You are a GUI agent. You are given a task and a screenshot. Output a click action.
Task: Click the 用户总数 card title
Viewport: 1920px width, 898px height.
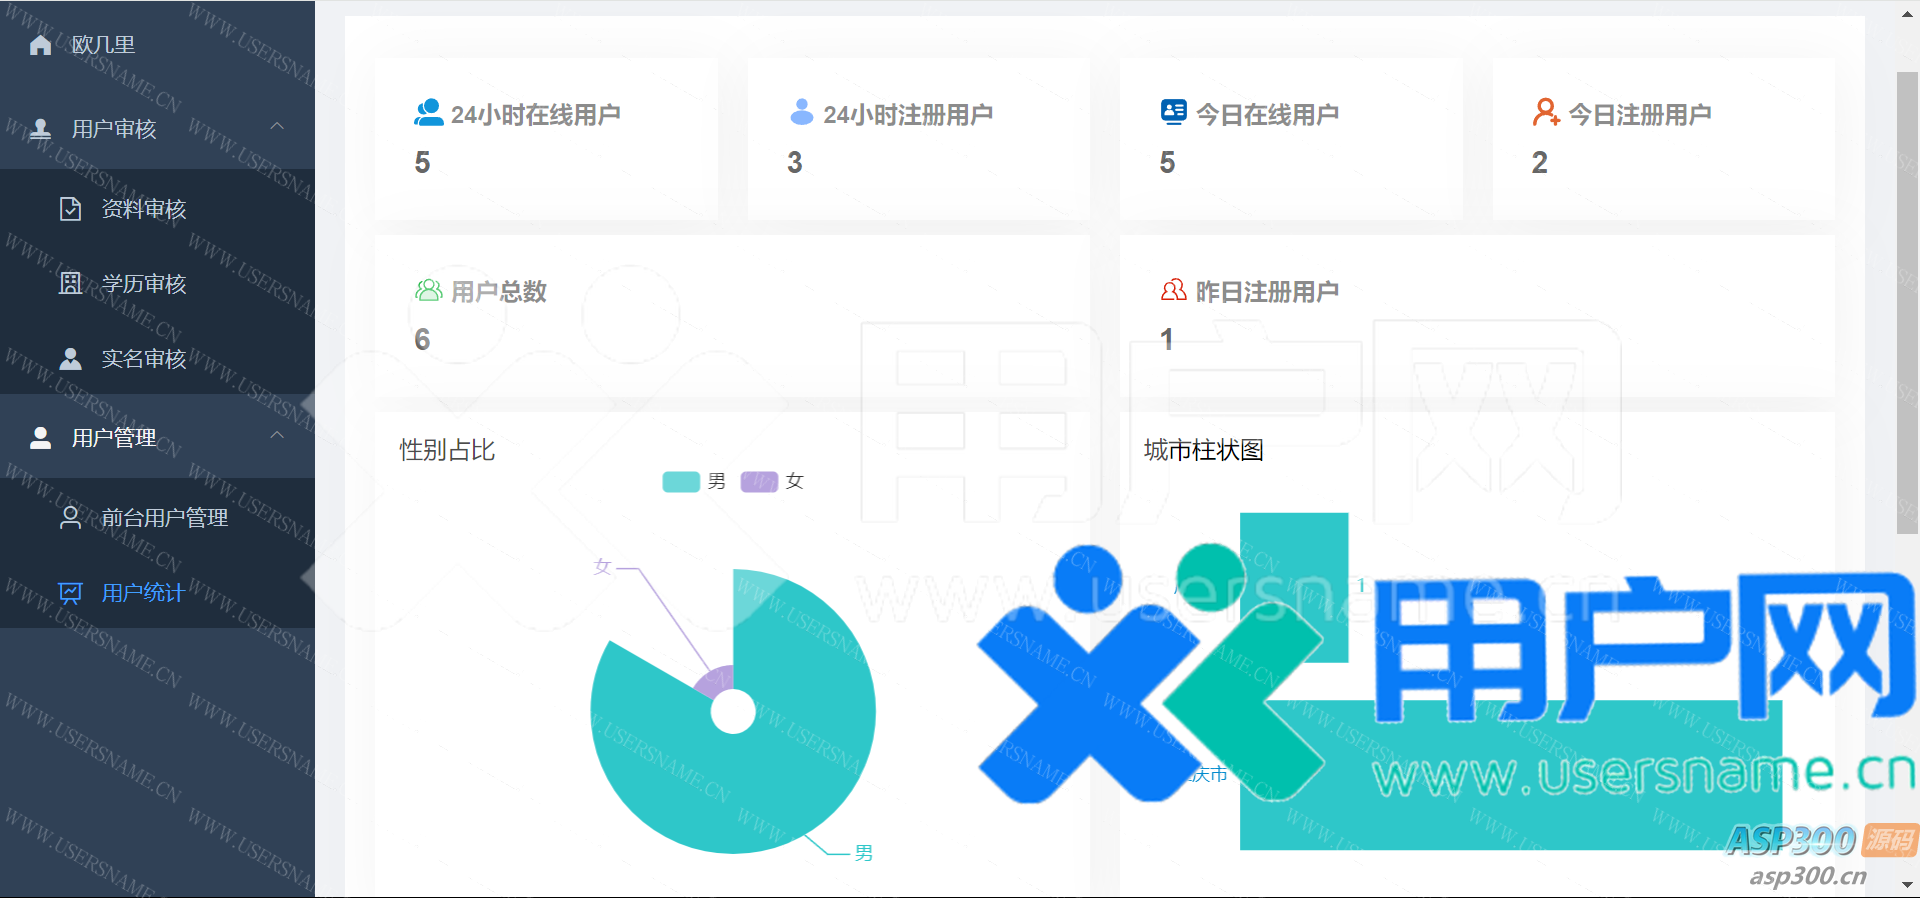499,292
